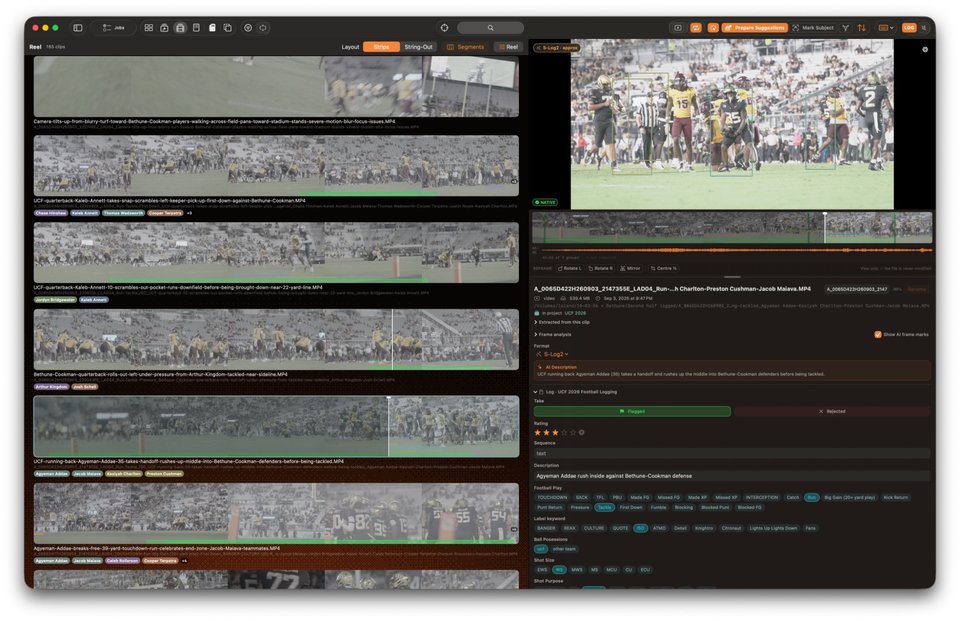This screenshot has width=960, height=621.
Task: Toggle the BANGER label keyword
Action: 546,528
